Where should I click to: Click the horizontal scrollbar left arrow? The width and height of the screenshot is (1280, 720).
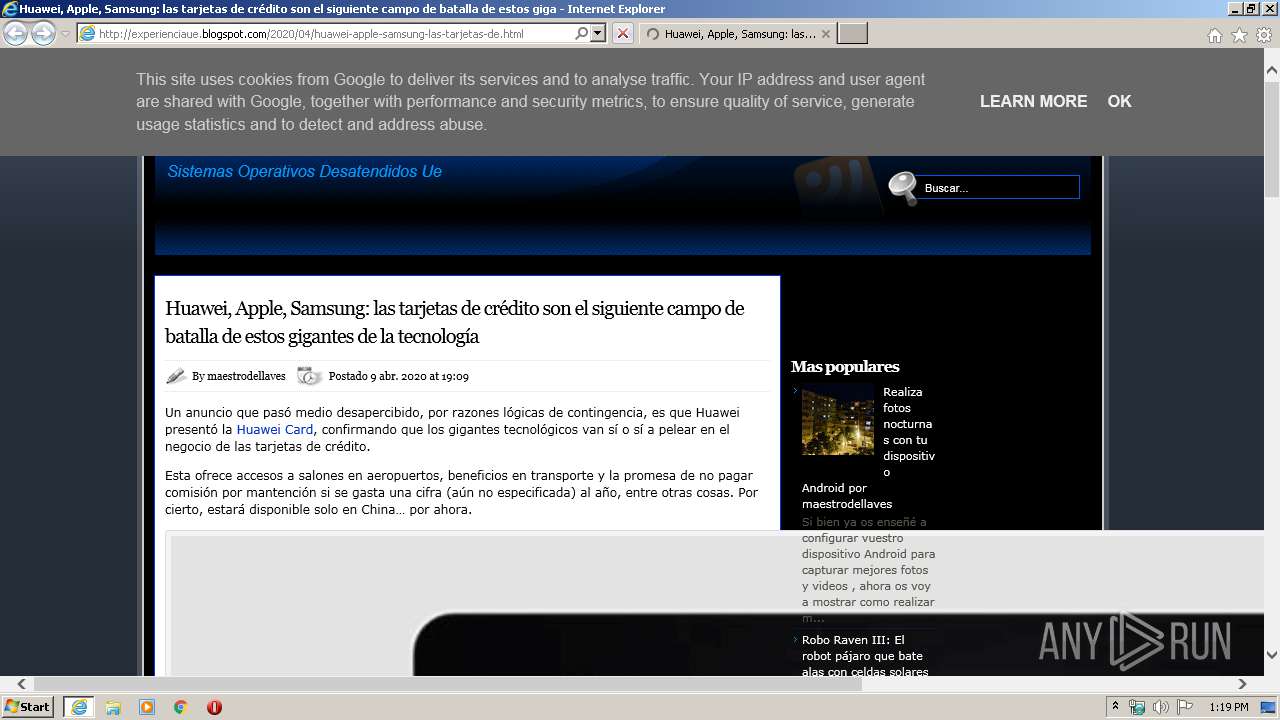click(x=23, y=684)
